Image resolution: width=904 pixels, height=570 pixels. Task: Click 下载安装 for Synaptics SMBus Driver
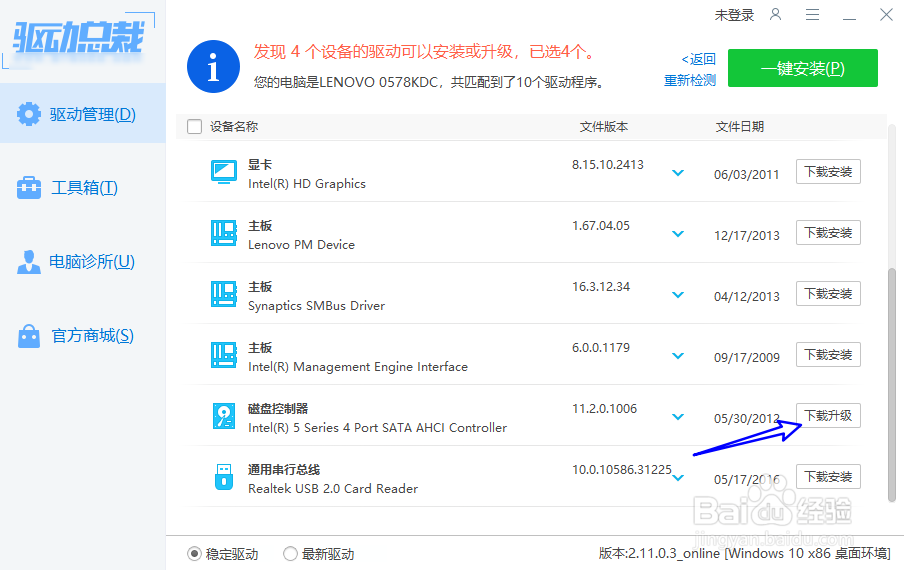point(828,294)
